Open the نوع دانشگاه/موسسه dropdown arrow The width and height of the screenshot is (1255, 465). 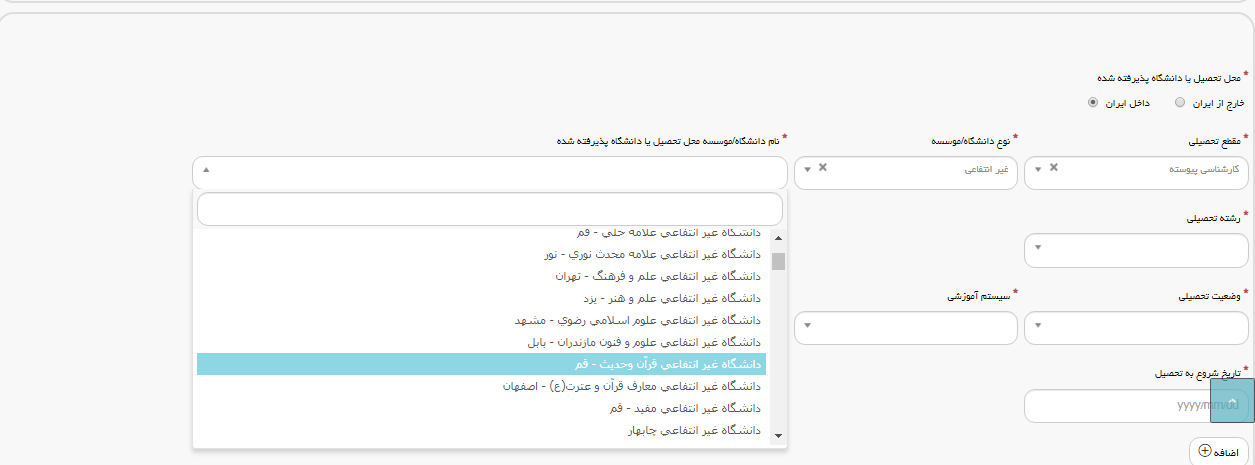point(808,169)
